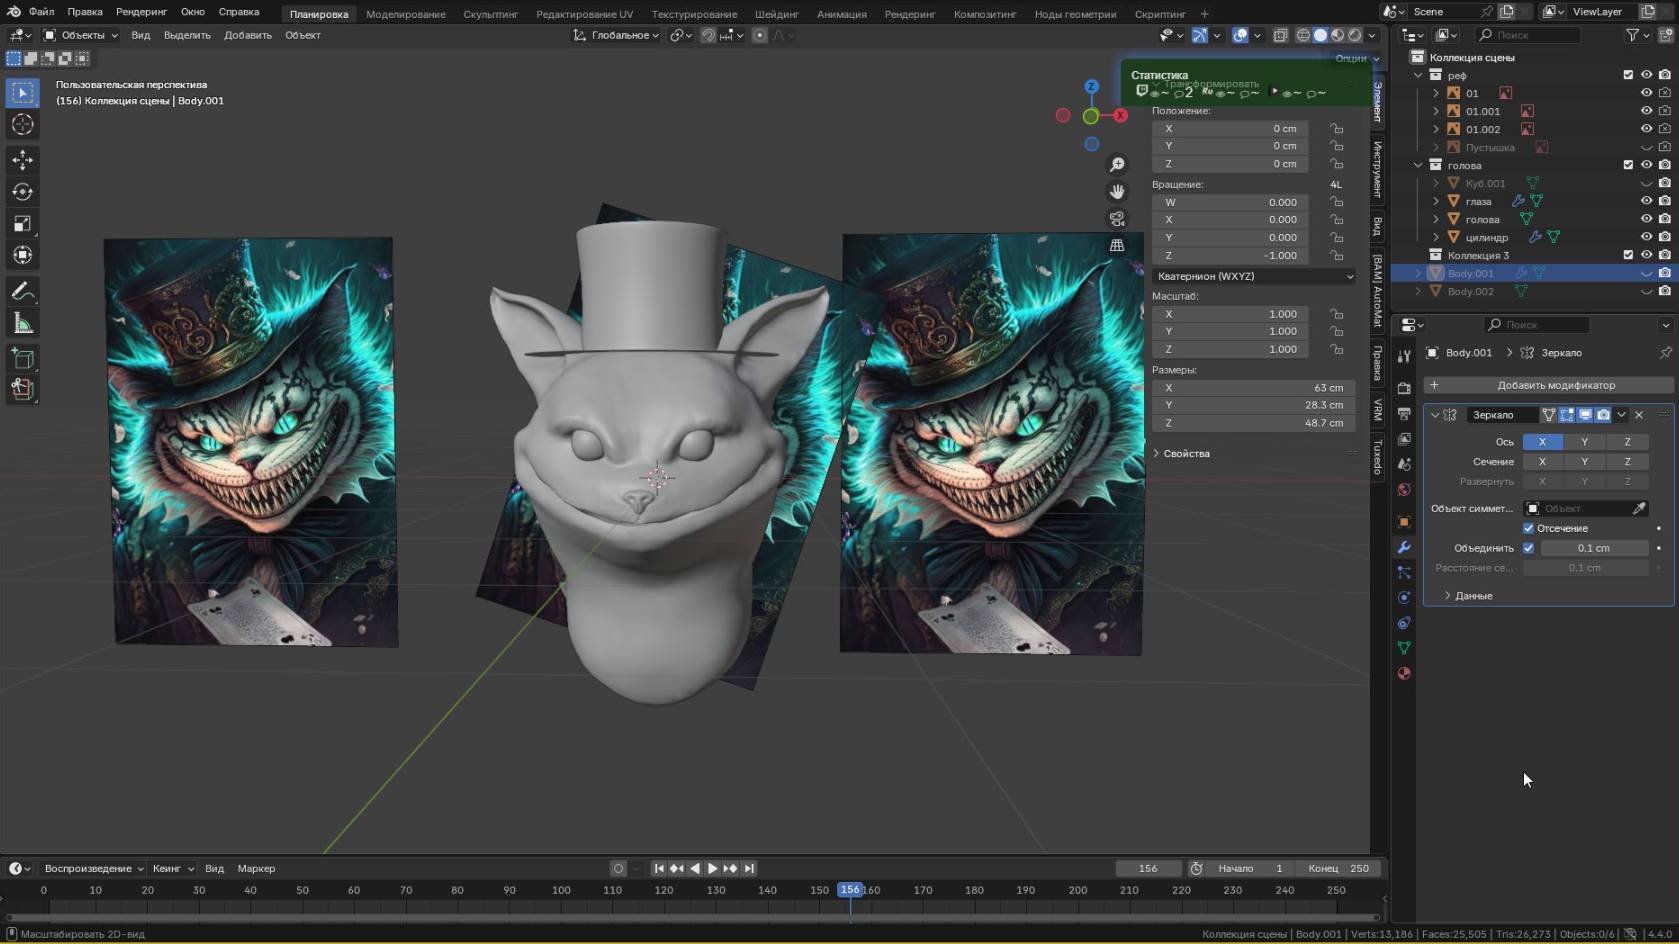Toggle camera view icon in viewport
The height and width of the screenshot is (944, 1679).
[1117, 218]
